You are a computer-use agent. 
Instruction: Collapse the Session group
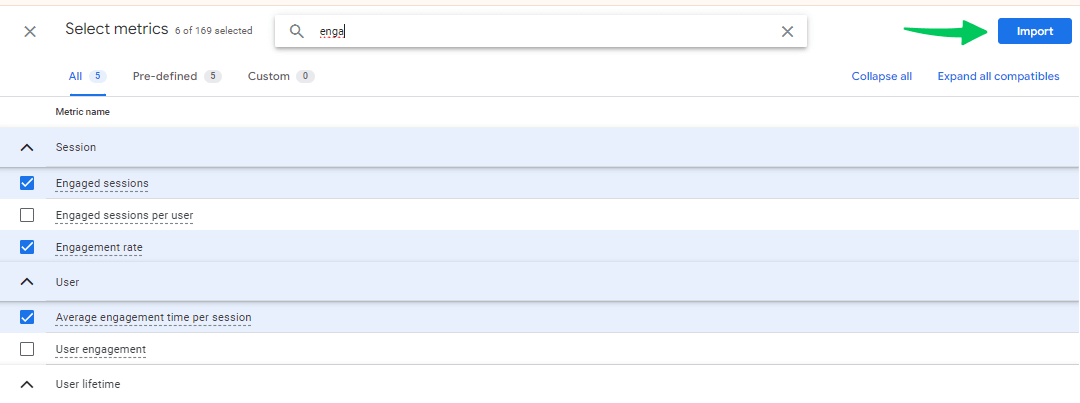tap(27, 148)
